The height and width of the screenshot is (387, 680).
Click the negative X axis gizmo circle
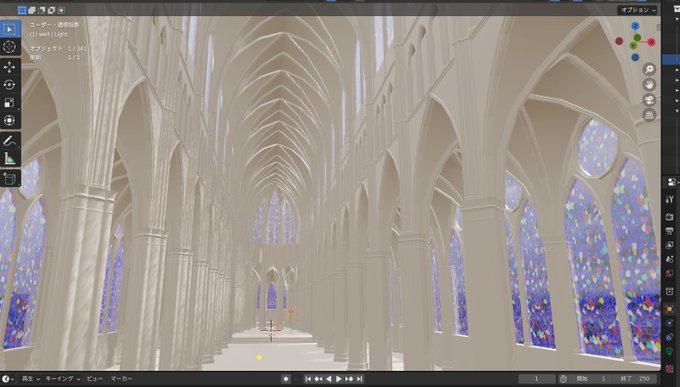(619, 41)
